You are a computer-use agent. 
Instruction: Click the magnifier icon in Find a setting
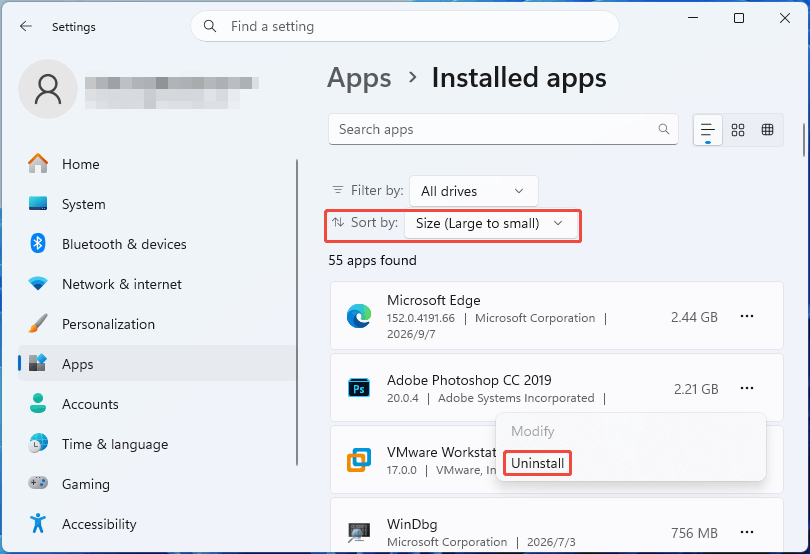210,26
